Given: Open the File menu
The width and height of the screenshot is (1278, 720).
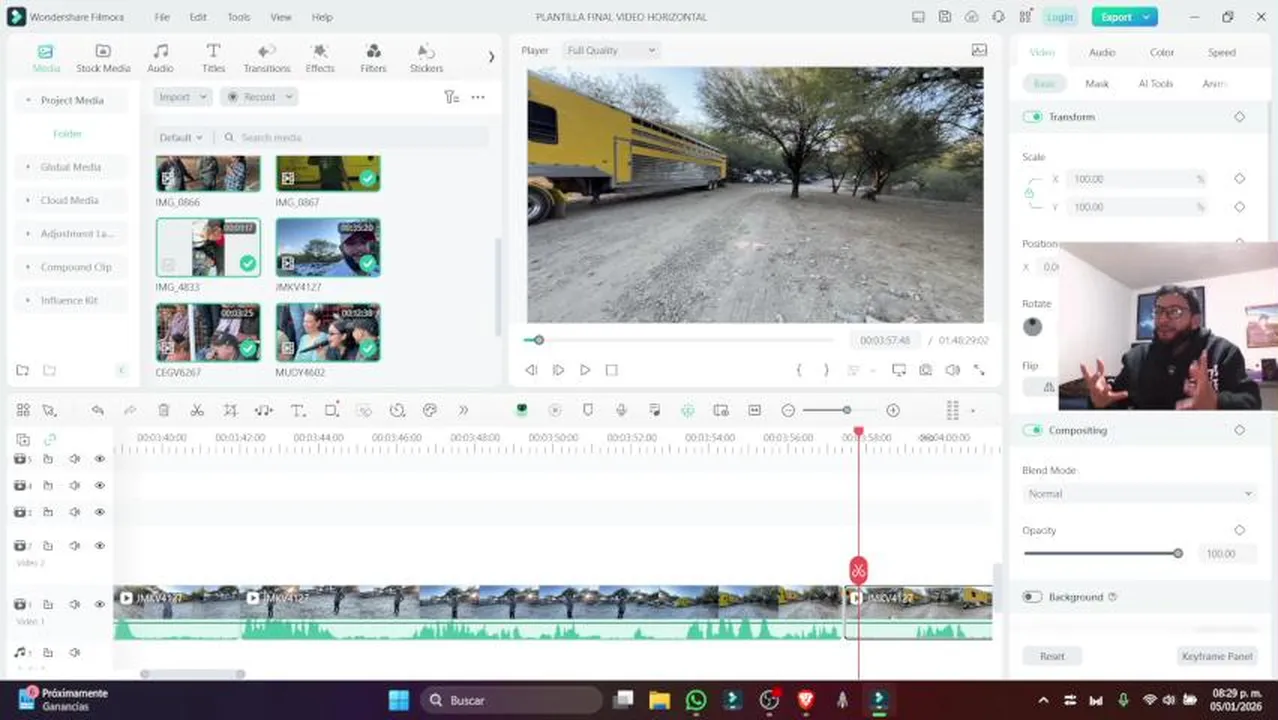Looking at the screenshot, I should pyautogui.click(x=162, y=17).
